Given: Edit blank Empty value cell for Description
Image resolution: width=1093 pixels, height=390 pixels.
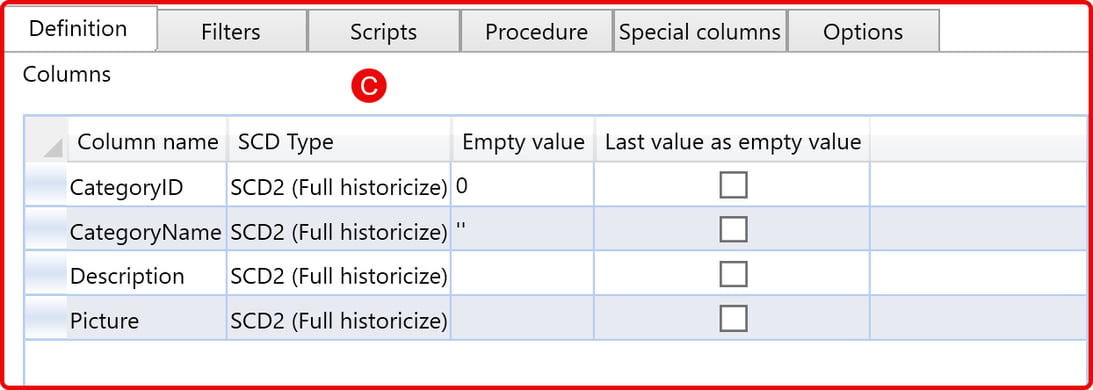Looking at the screenshot, I should pyautogui.click(x=523, y=274).
